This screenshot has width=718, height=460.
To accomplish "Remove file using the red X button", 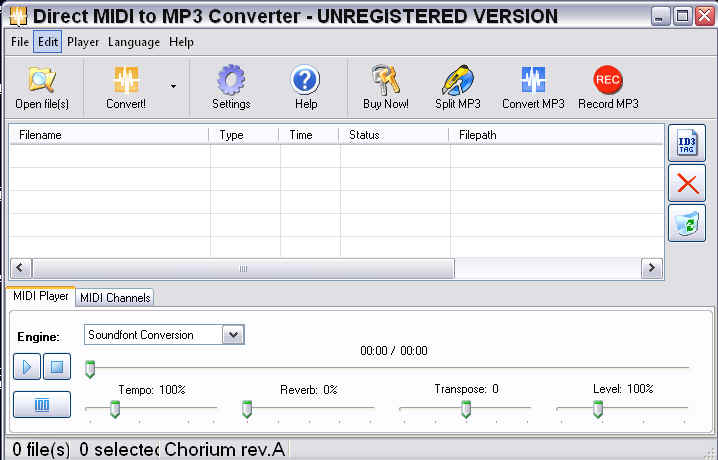I will tap(686, 184).
